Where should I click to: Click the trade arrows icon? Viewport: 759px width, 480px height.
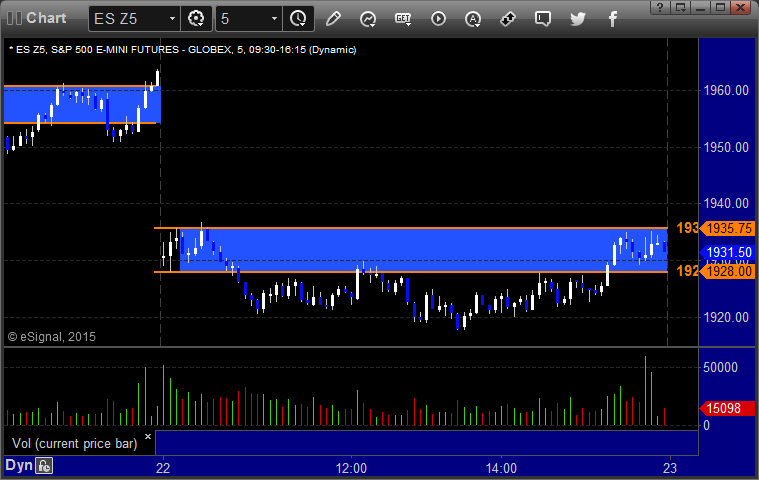tap(507, 19)
